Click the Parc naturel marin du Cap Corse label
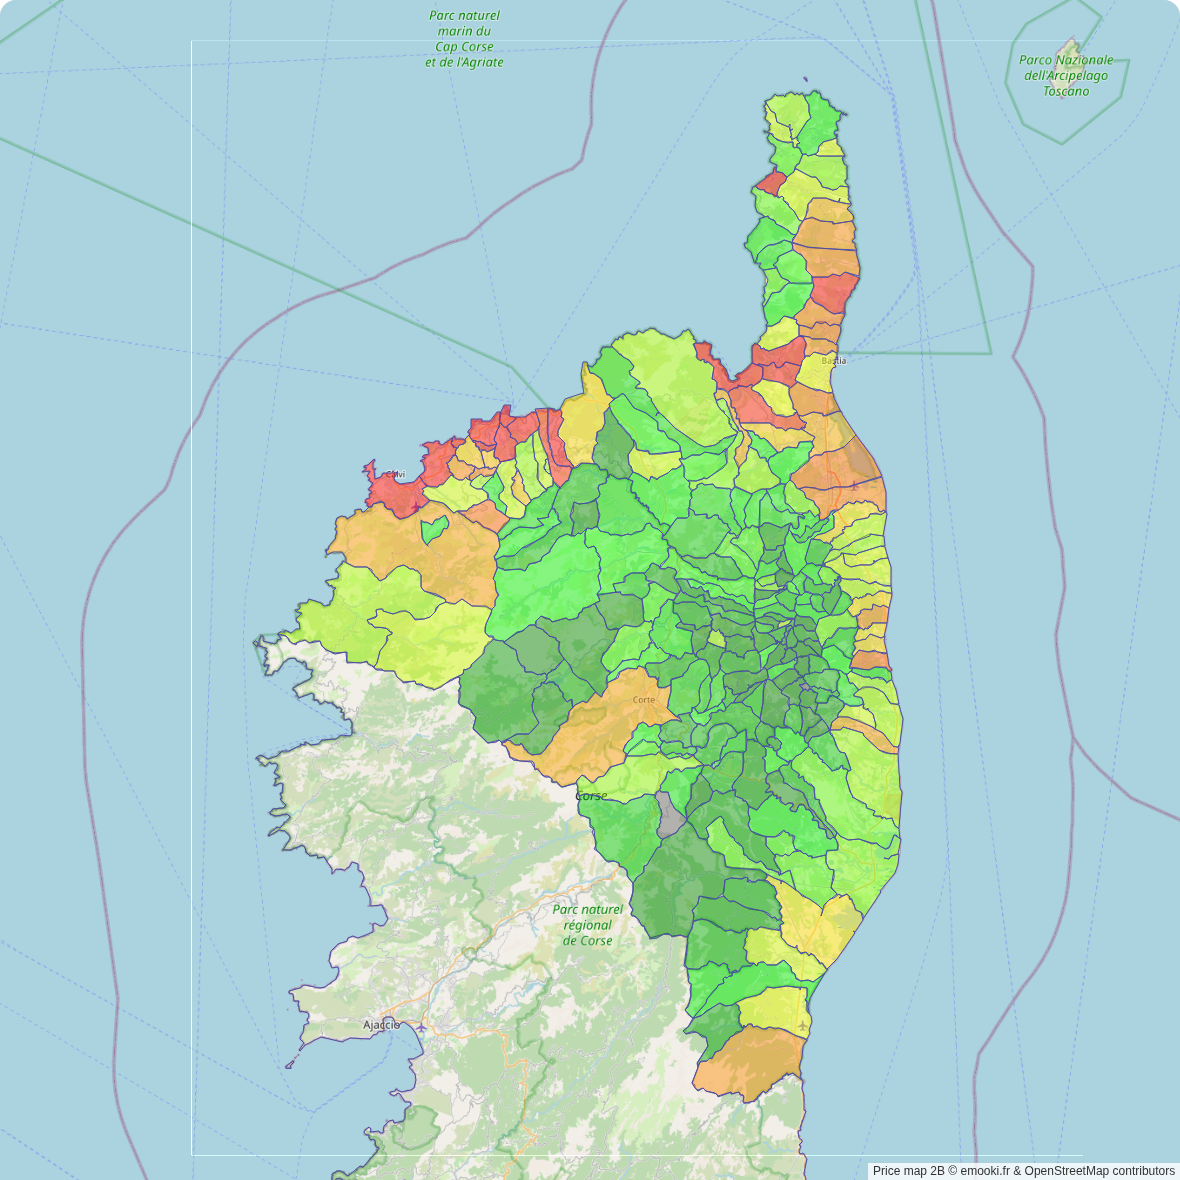This screenshot has height=1180, width=1180. [x=464, y=39]
